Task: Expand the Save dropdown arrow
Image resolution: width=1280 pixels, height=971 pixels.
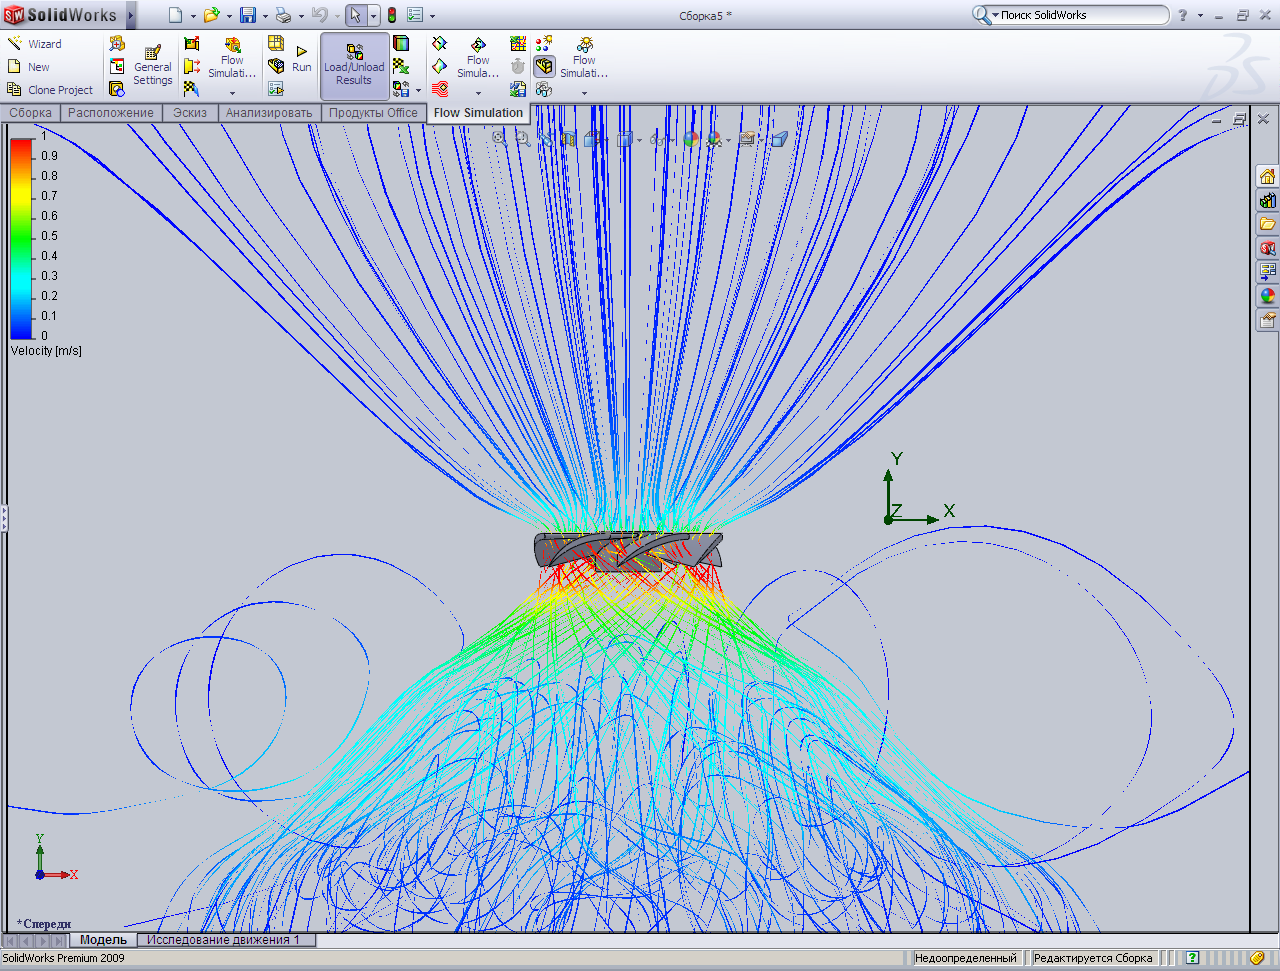Action: coord(265,16)
